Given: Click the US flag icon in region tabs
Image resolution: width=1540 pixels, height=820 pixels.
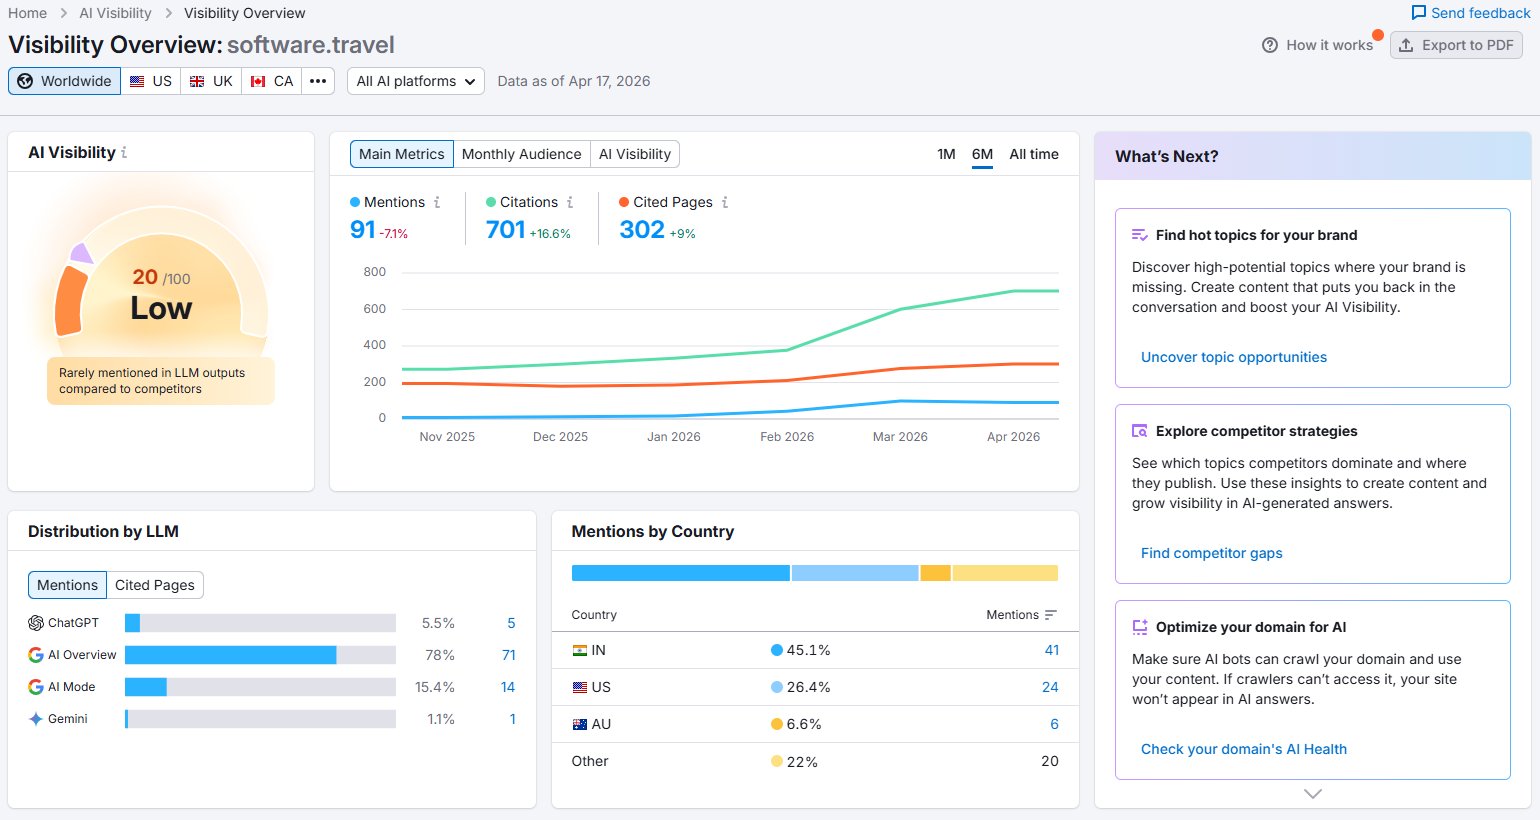Looking at the screenshot, I should (x=137, y=81).
